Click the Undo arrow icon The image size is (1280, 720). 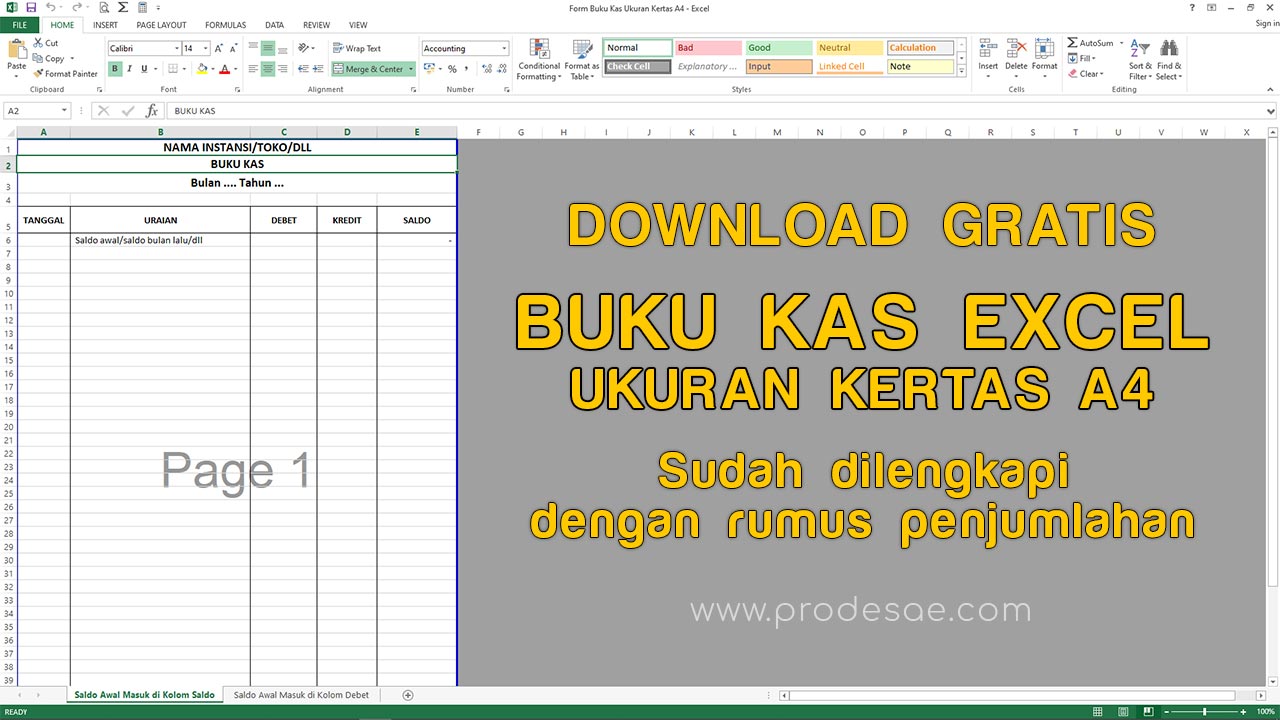pyautogui.click(x=51, y=7)
